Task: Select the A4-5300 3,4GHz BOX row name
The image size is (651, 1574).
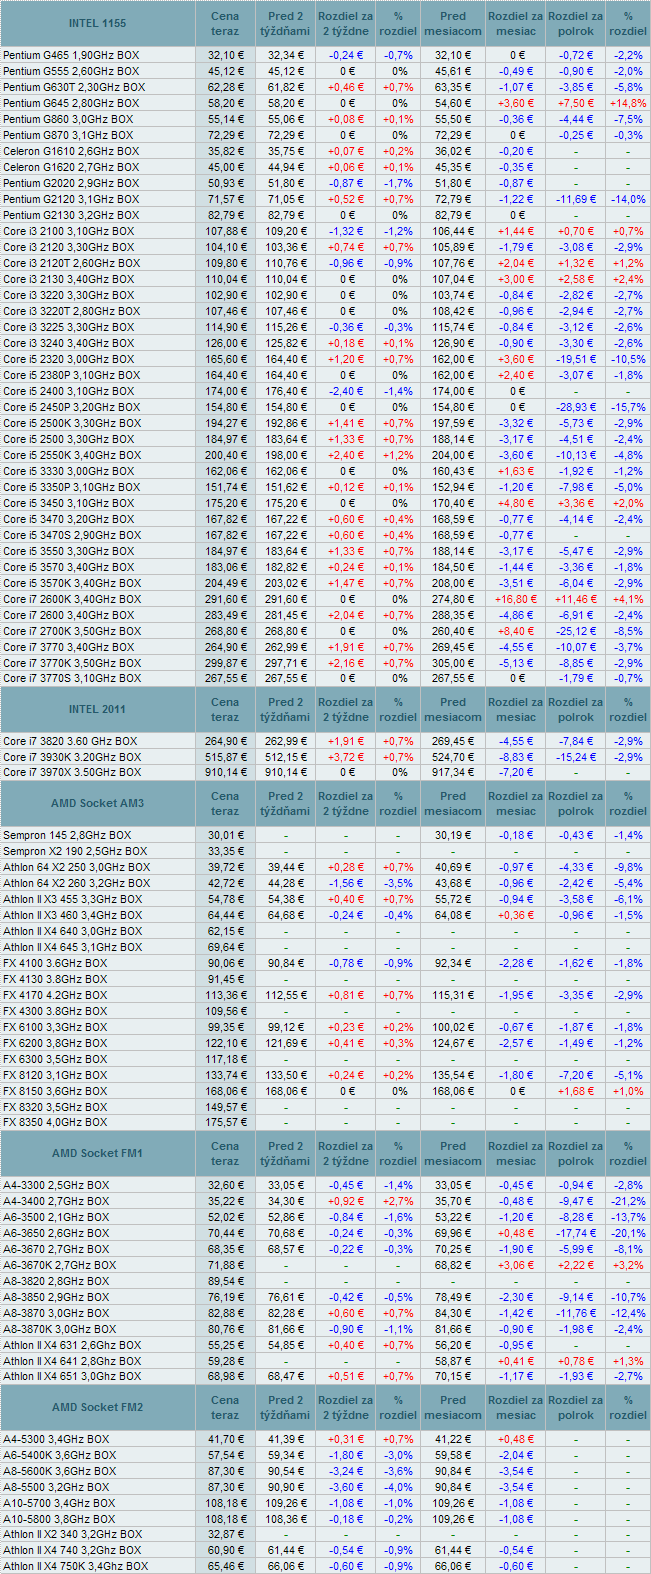Action: 56,1439
